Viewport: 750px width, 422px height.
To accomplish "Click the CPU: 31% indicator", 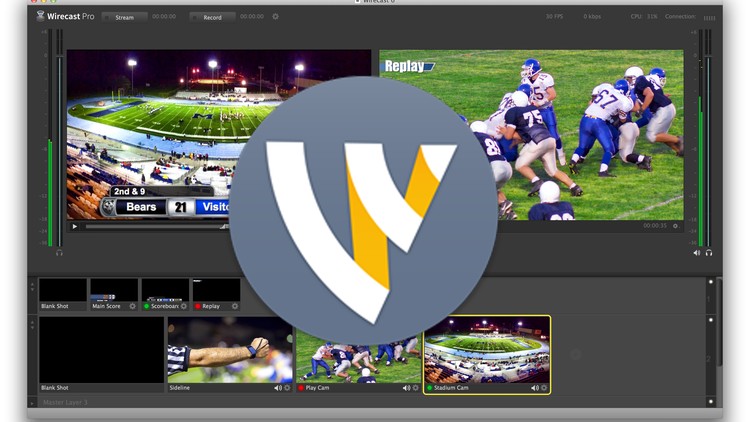I will point(644,16).
